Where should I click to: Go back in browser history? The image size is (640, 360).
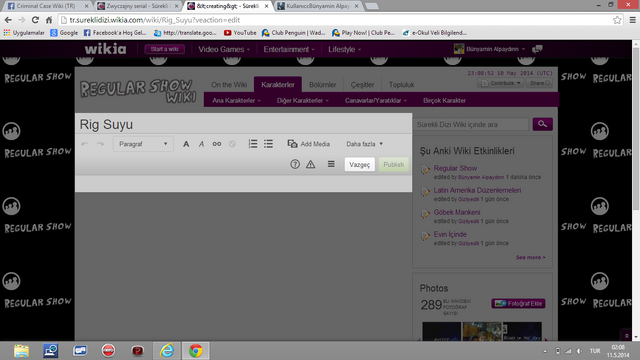click(8, 20)
